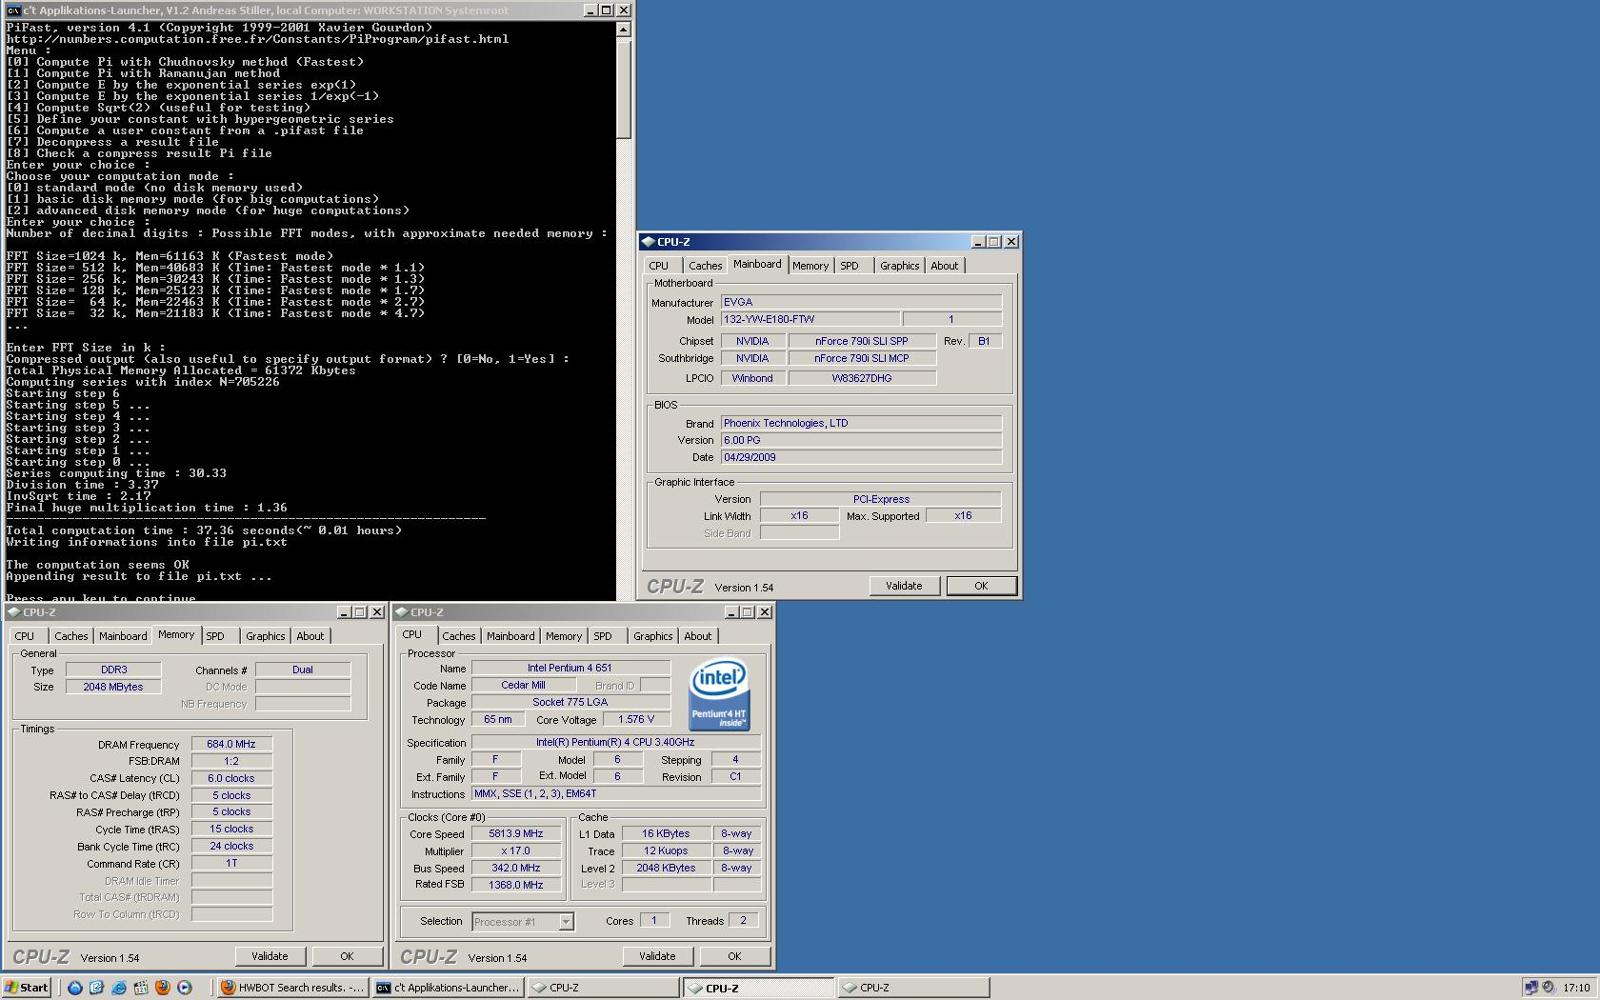Click the DRAM Frequency value 684.0 MHz
Image resolution: width=1600 pixels, height=1000 pixels.
231,744
